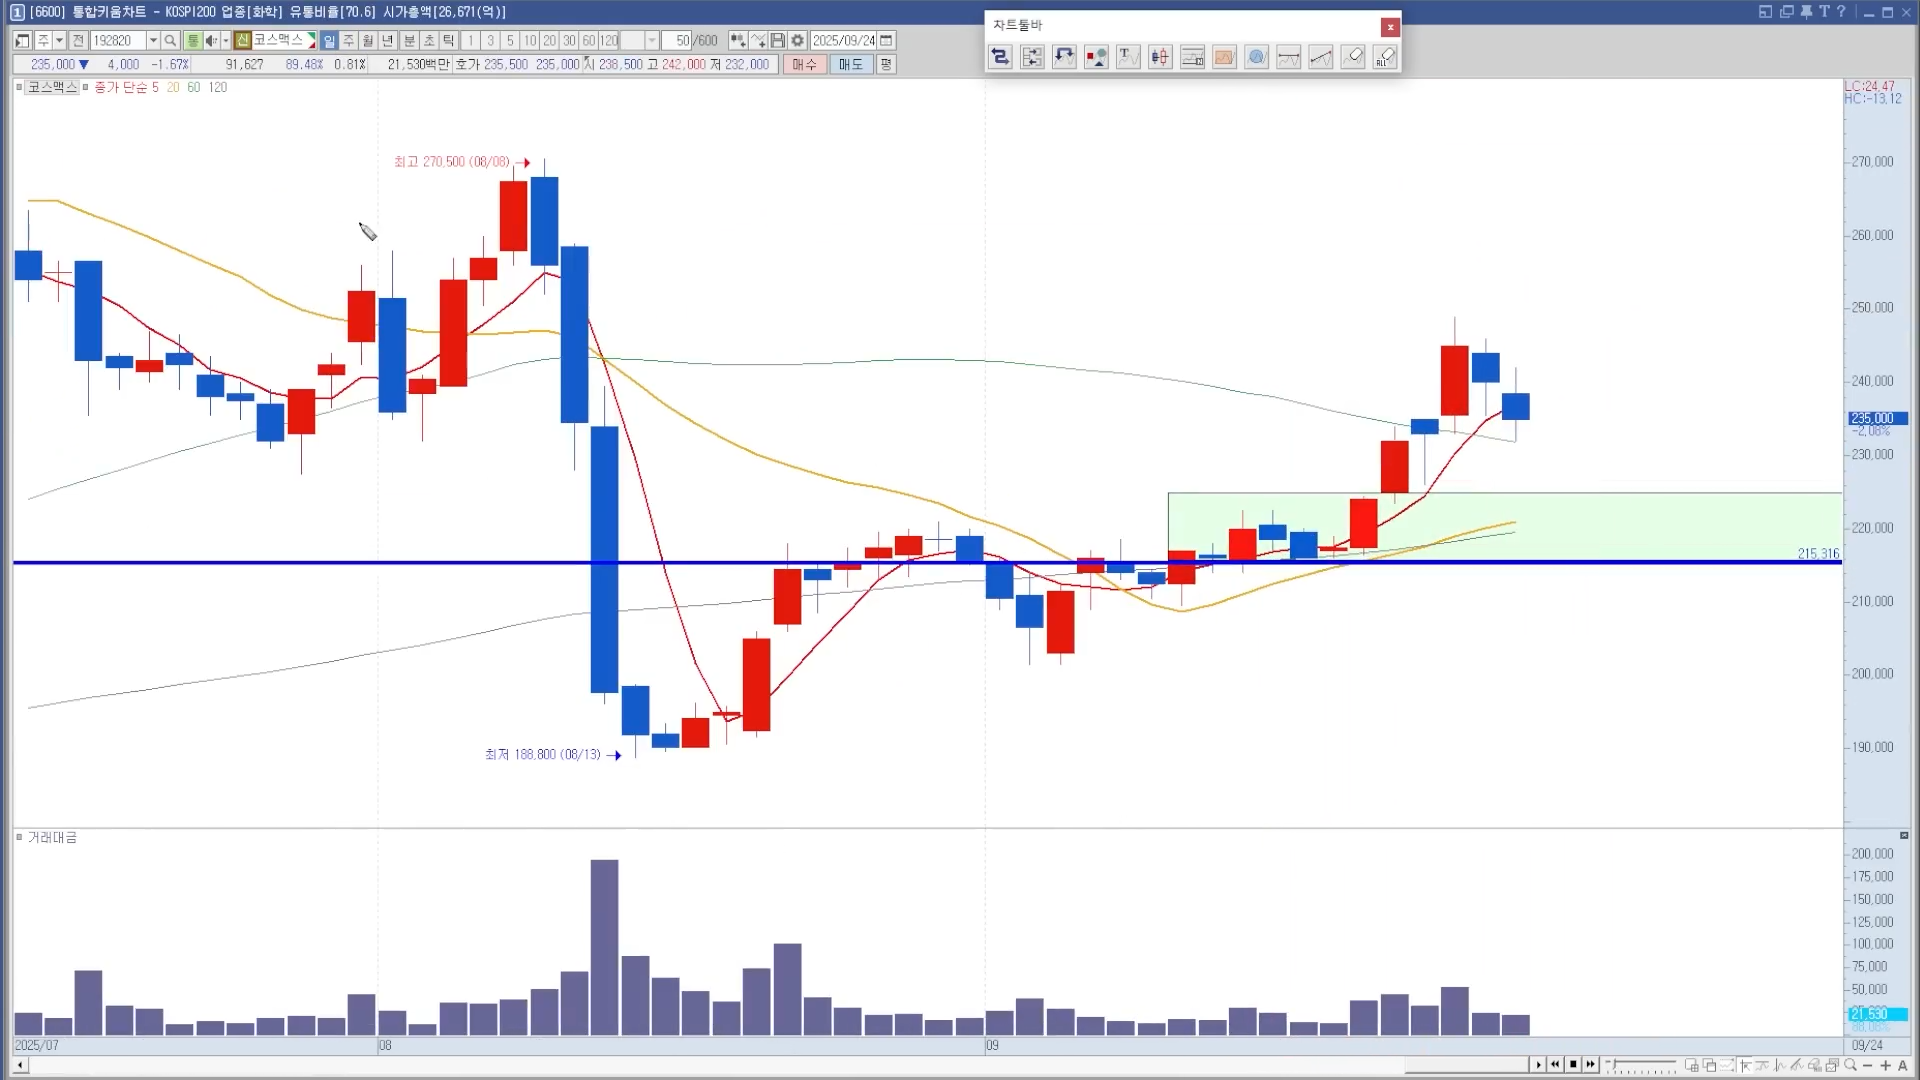Switch to weekly period button 주
The image size is (1920, 1080).
348,41
